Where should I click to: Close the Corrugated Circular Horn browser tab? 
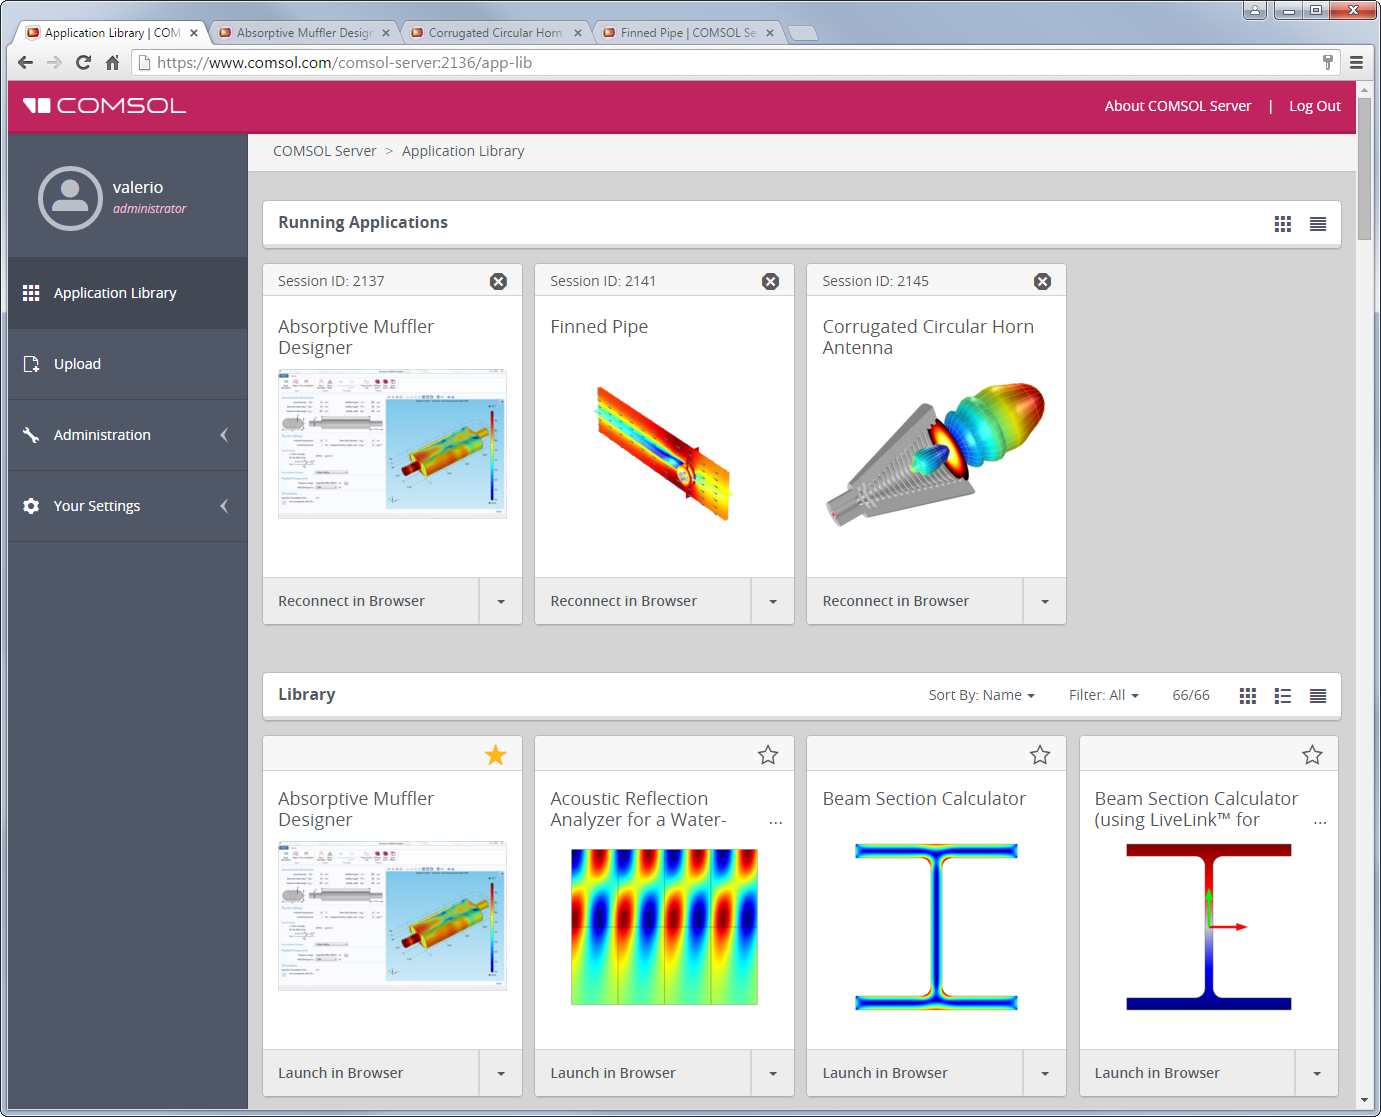pyautogui.click(x=578, y=33)
